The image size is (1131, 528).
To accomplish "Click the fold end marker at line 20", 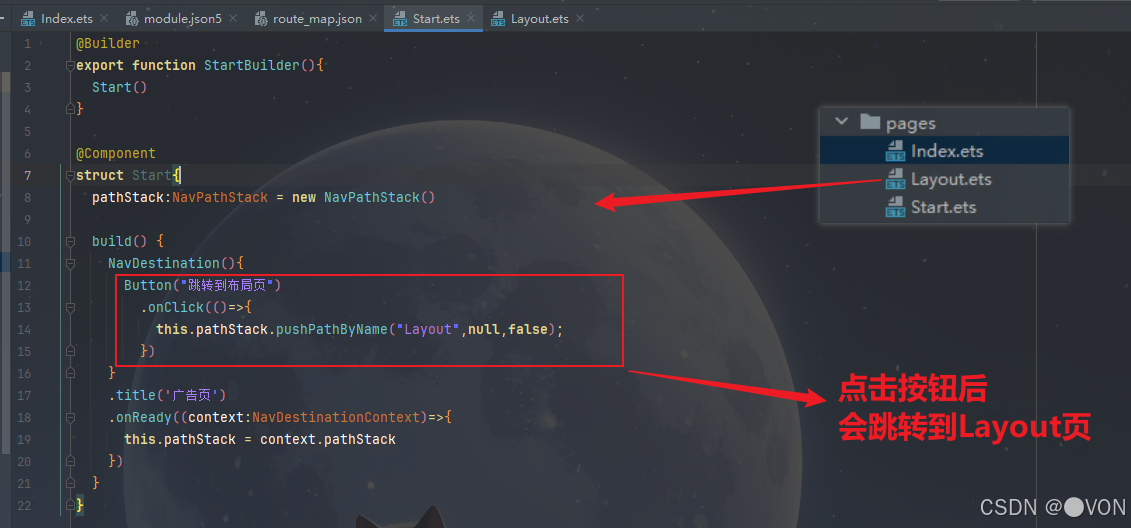I will tap(70, 462).
